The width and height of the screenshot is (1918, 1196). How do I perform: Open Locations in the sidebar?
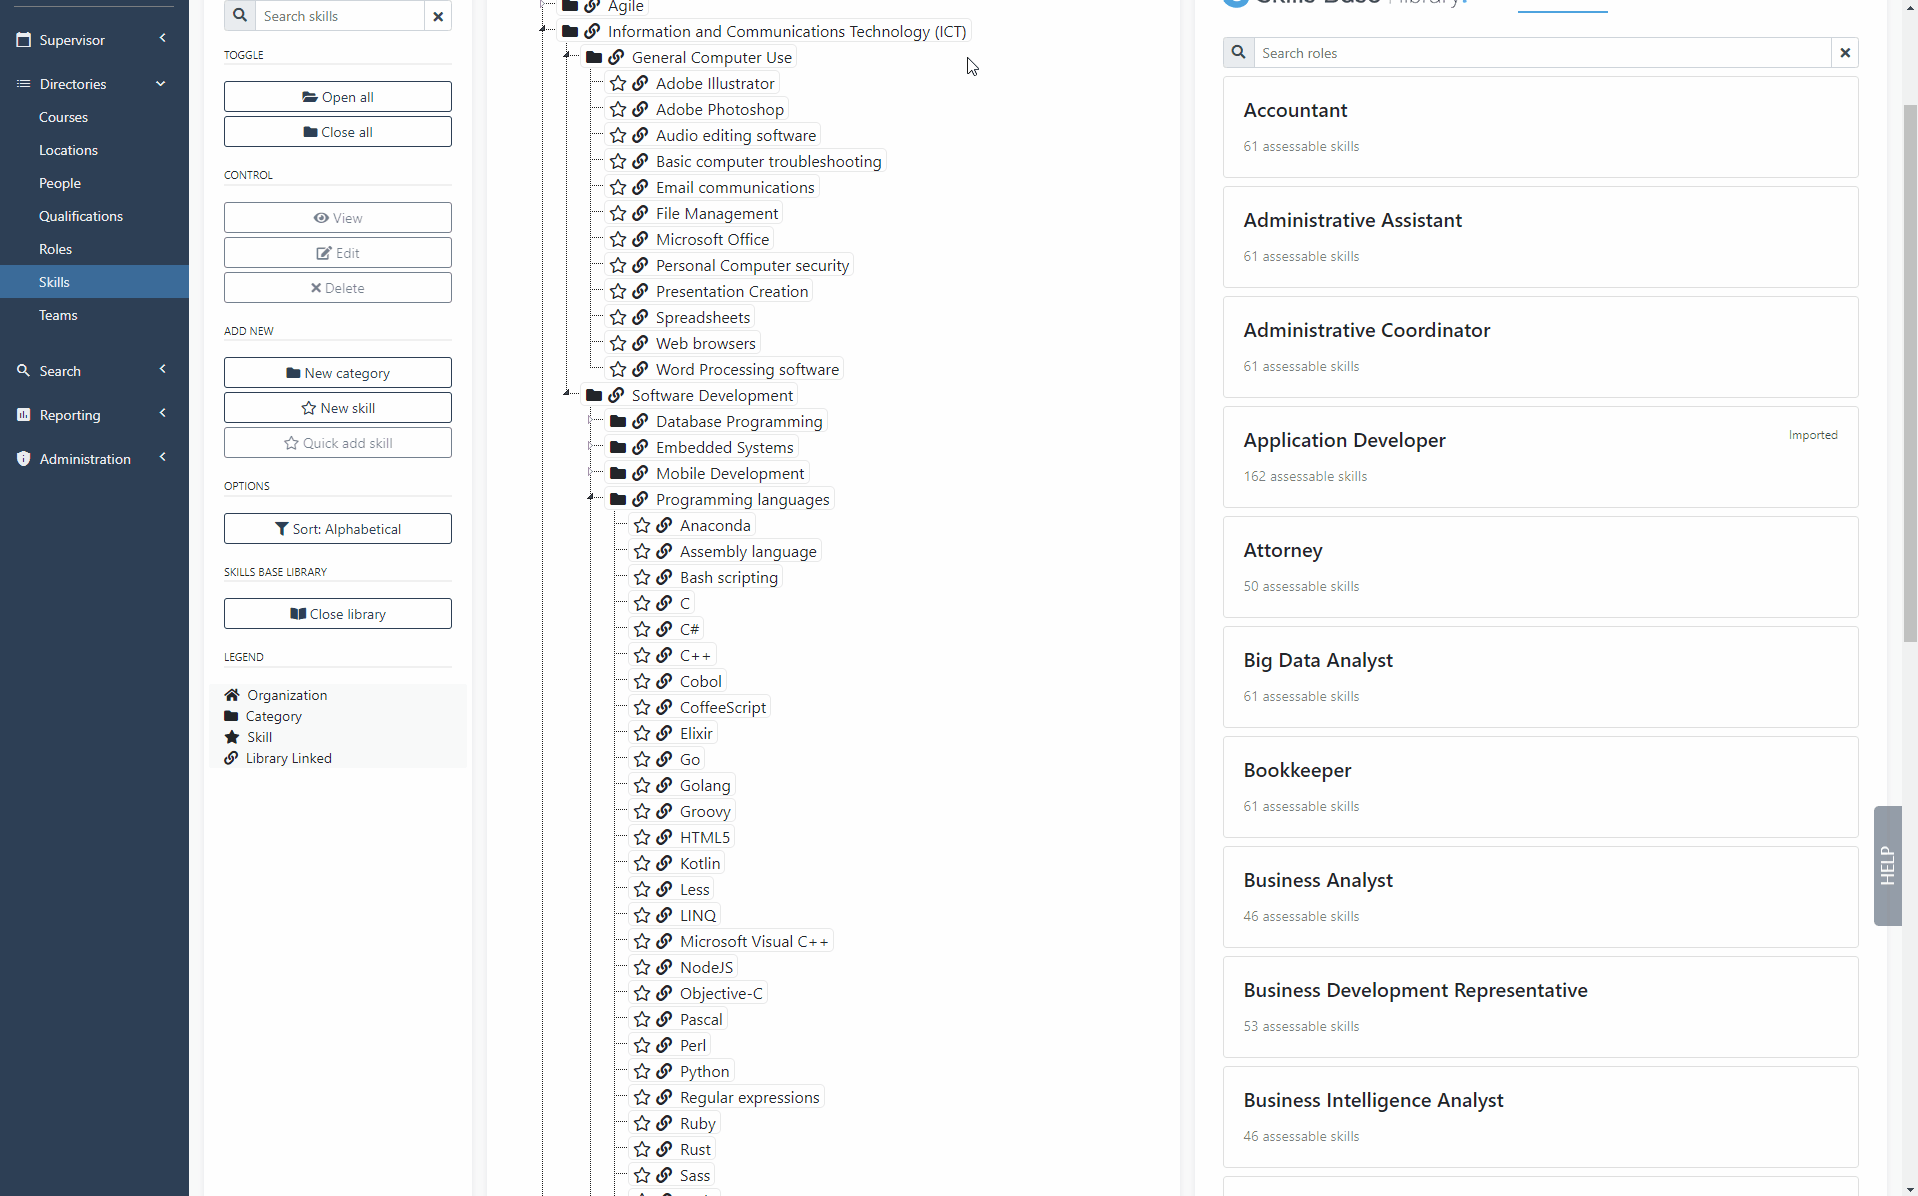click(x=68, y=150)
